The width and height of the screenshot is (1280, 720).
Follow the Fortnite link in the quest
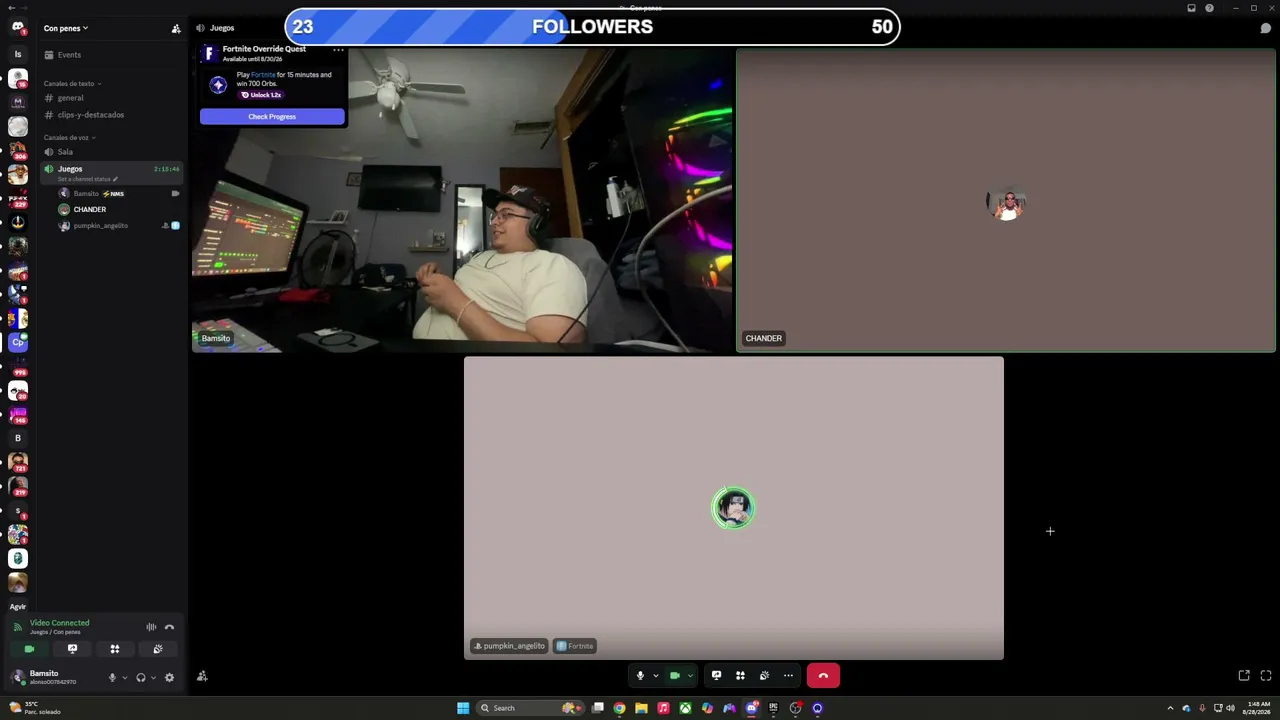(x=263, y=75)
